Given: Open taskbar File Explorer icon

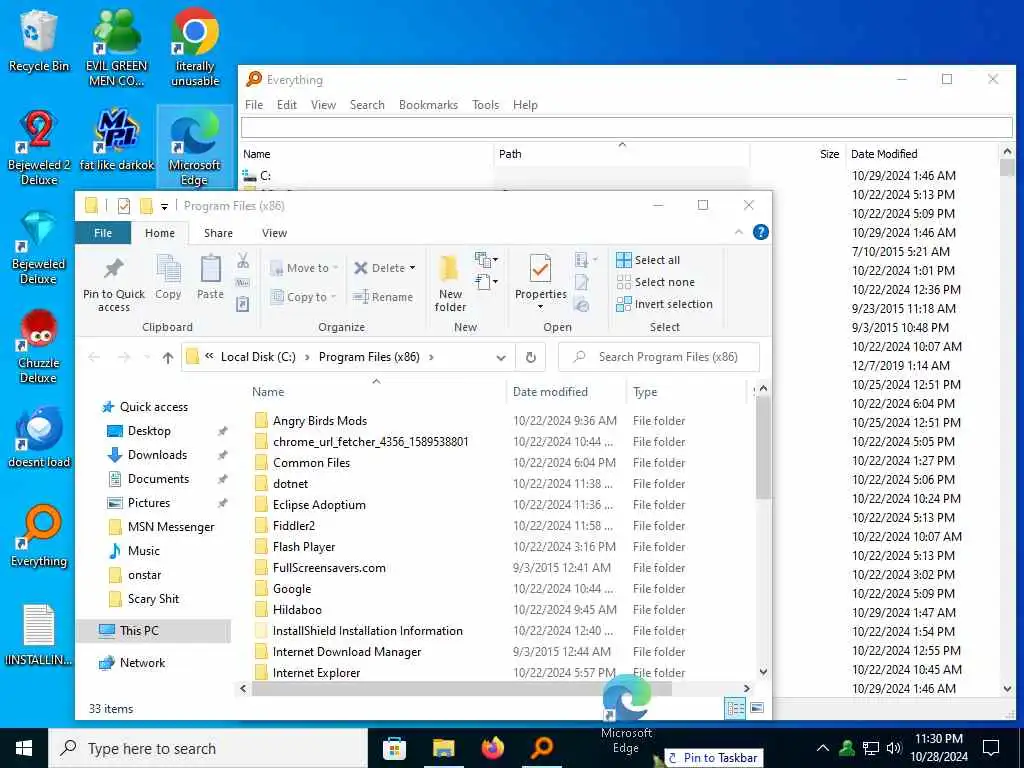Looking at the screenshot, I should click(444, 748).
